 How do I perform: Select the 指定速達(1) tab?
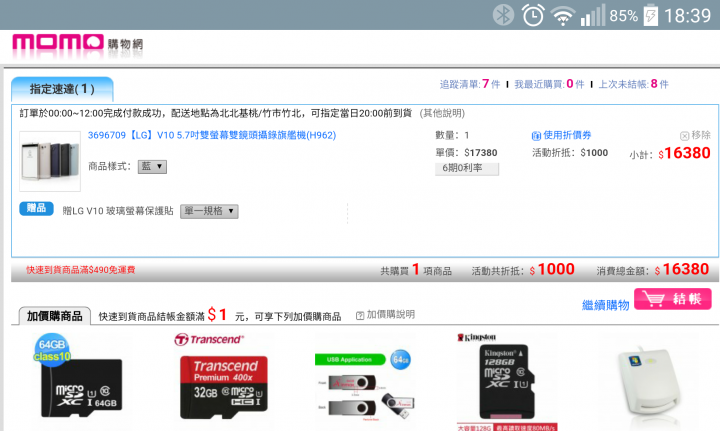62,89
